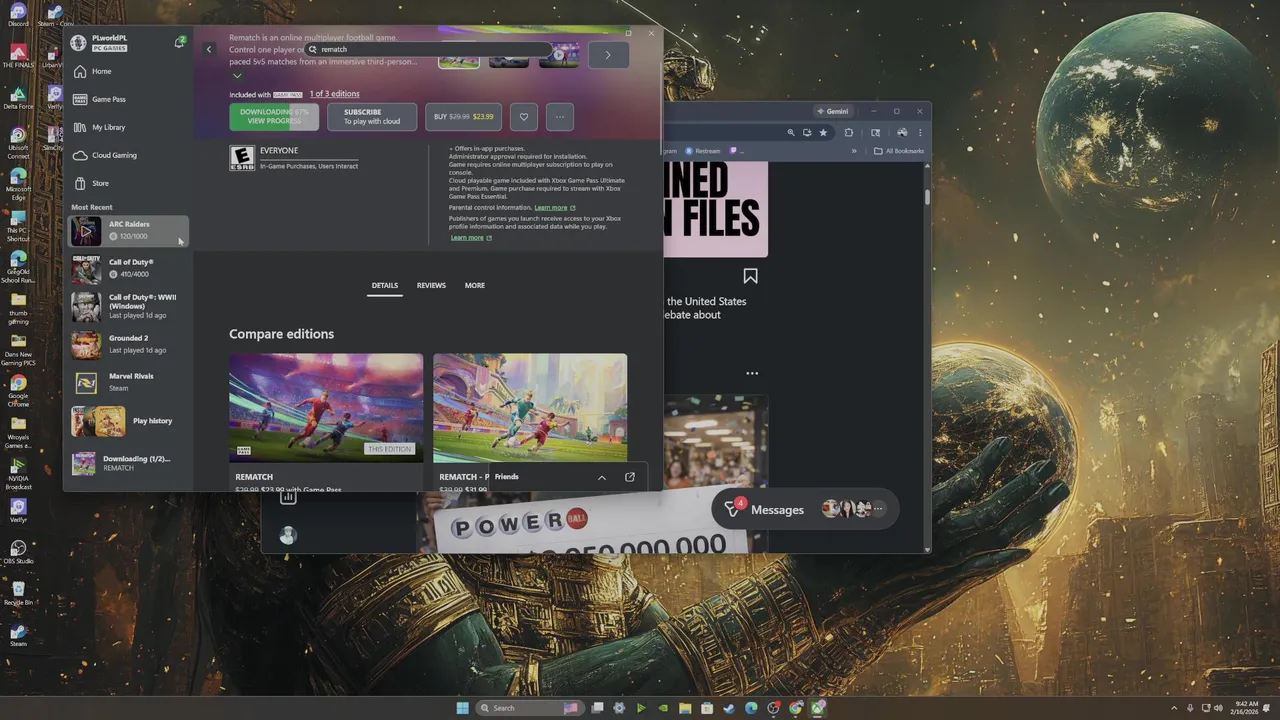This screenshot has height=720, width=1280.
Task: Open NVIDIA Broadcast desktop shortcut
Action: [x=18, y=474]
